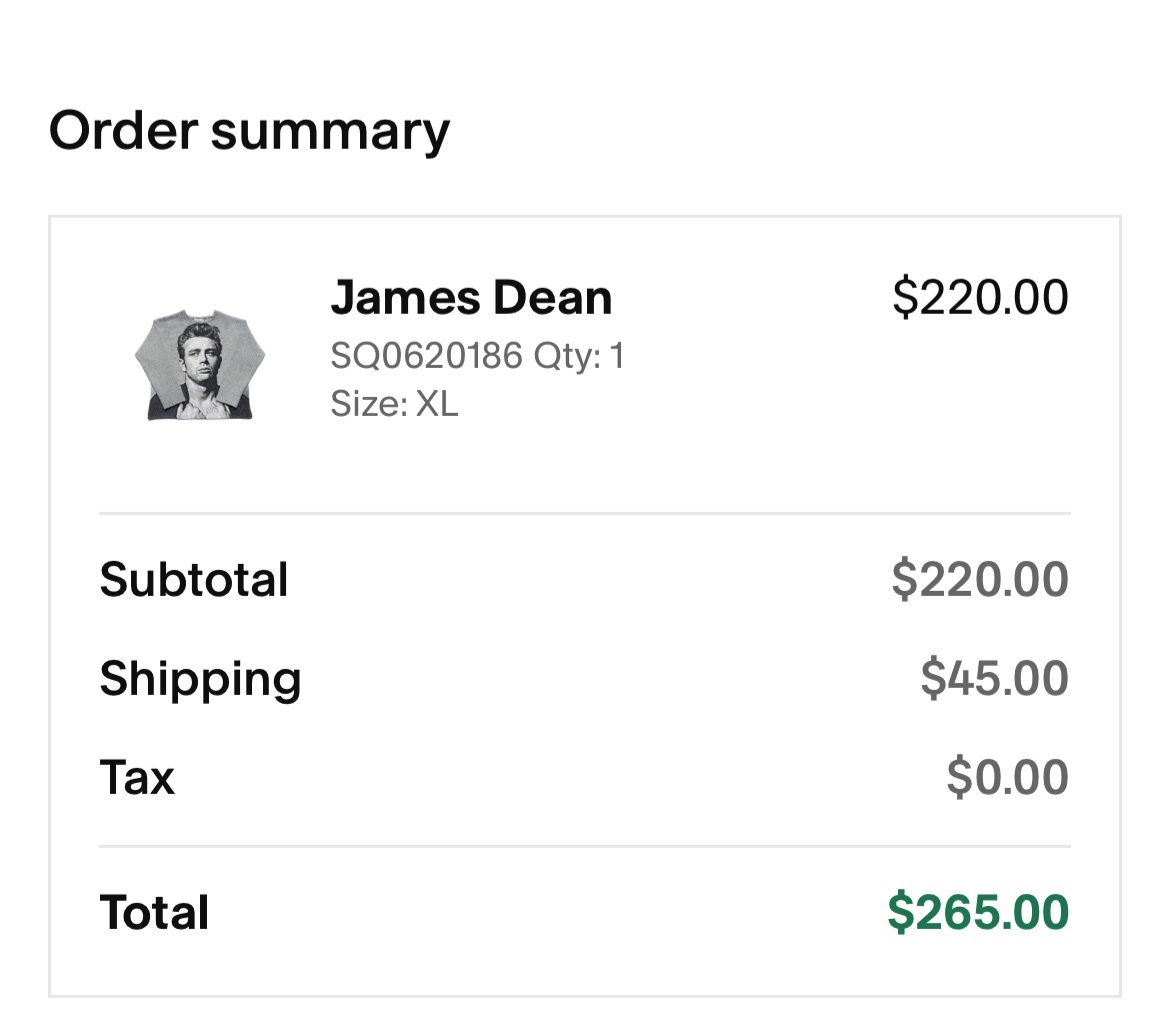Click the Shipping label
This screenshot has width=1170, height=1028.
[201, 679]
